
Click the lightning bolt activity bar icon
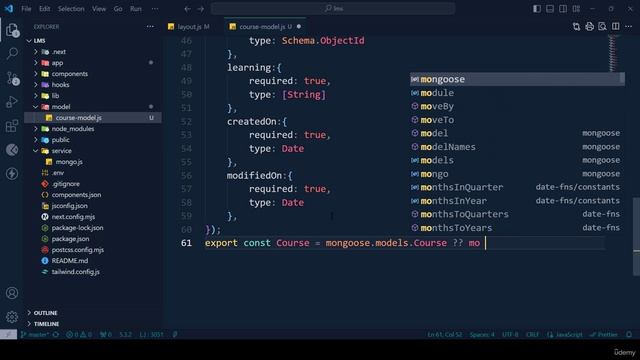click(x=12, y=173)
